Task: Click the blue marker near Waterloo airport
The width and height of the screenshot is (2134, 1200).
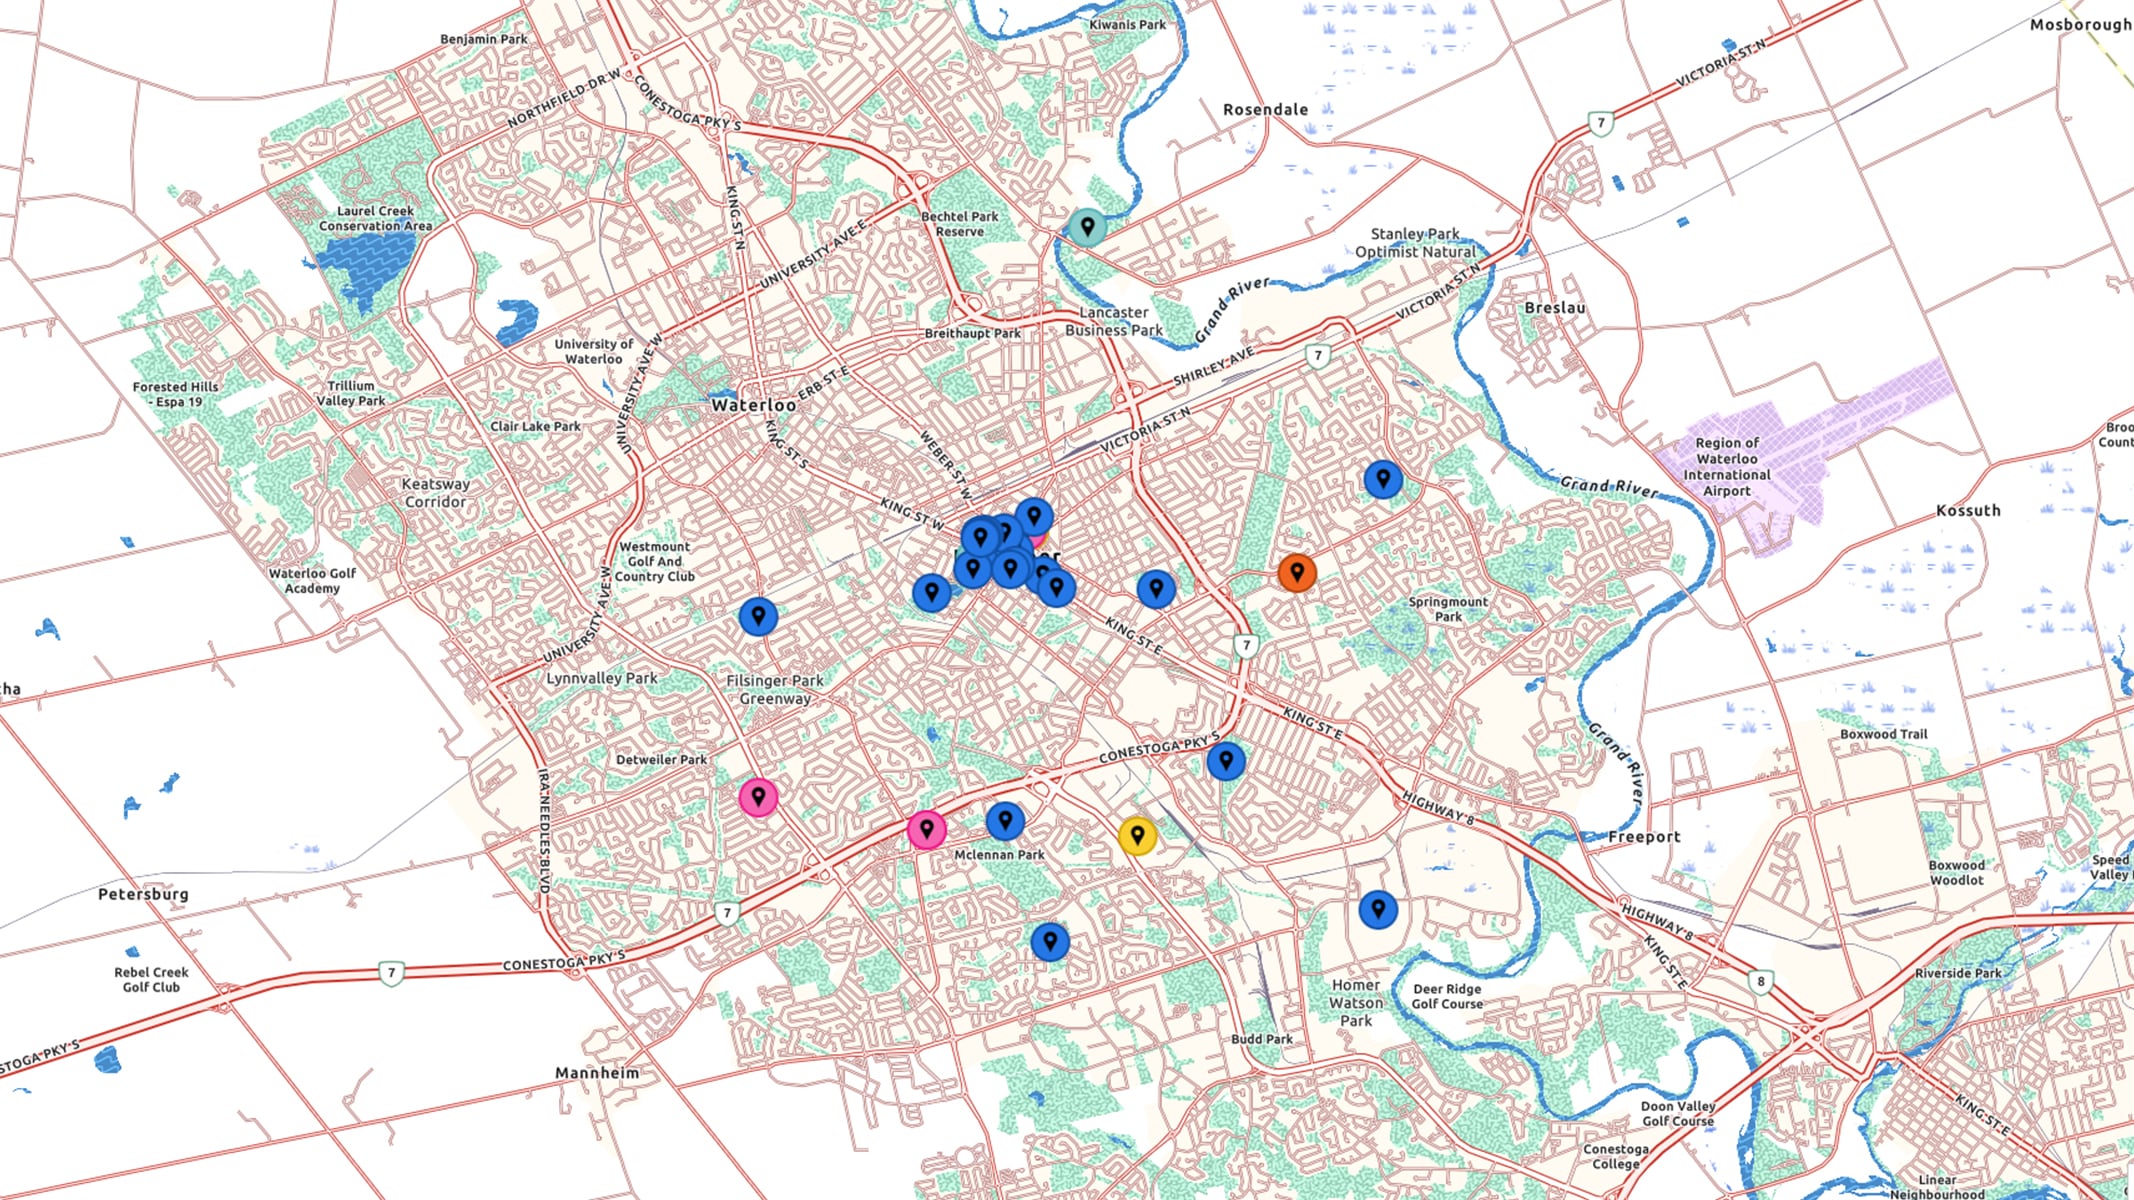Action: pos(1383,480)
